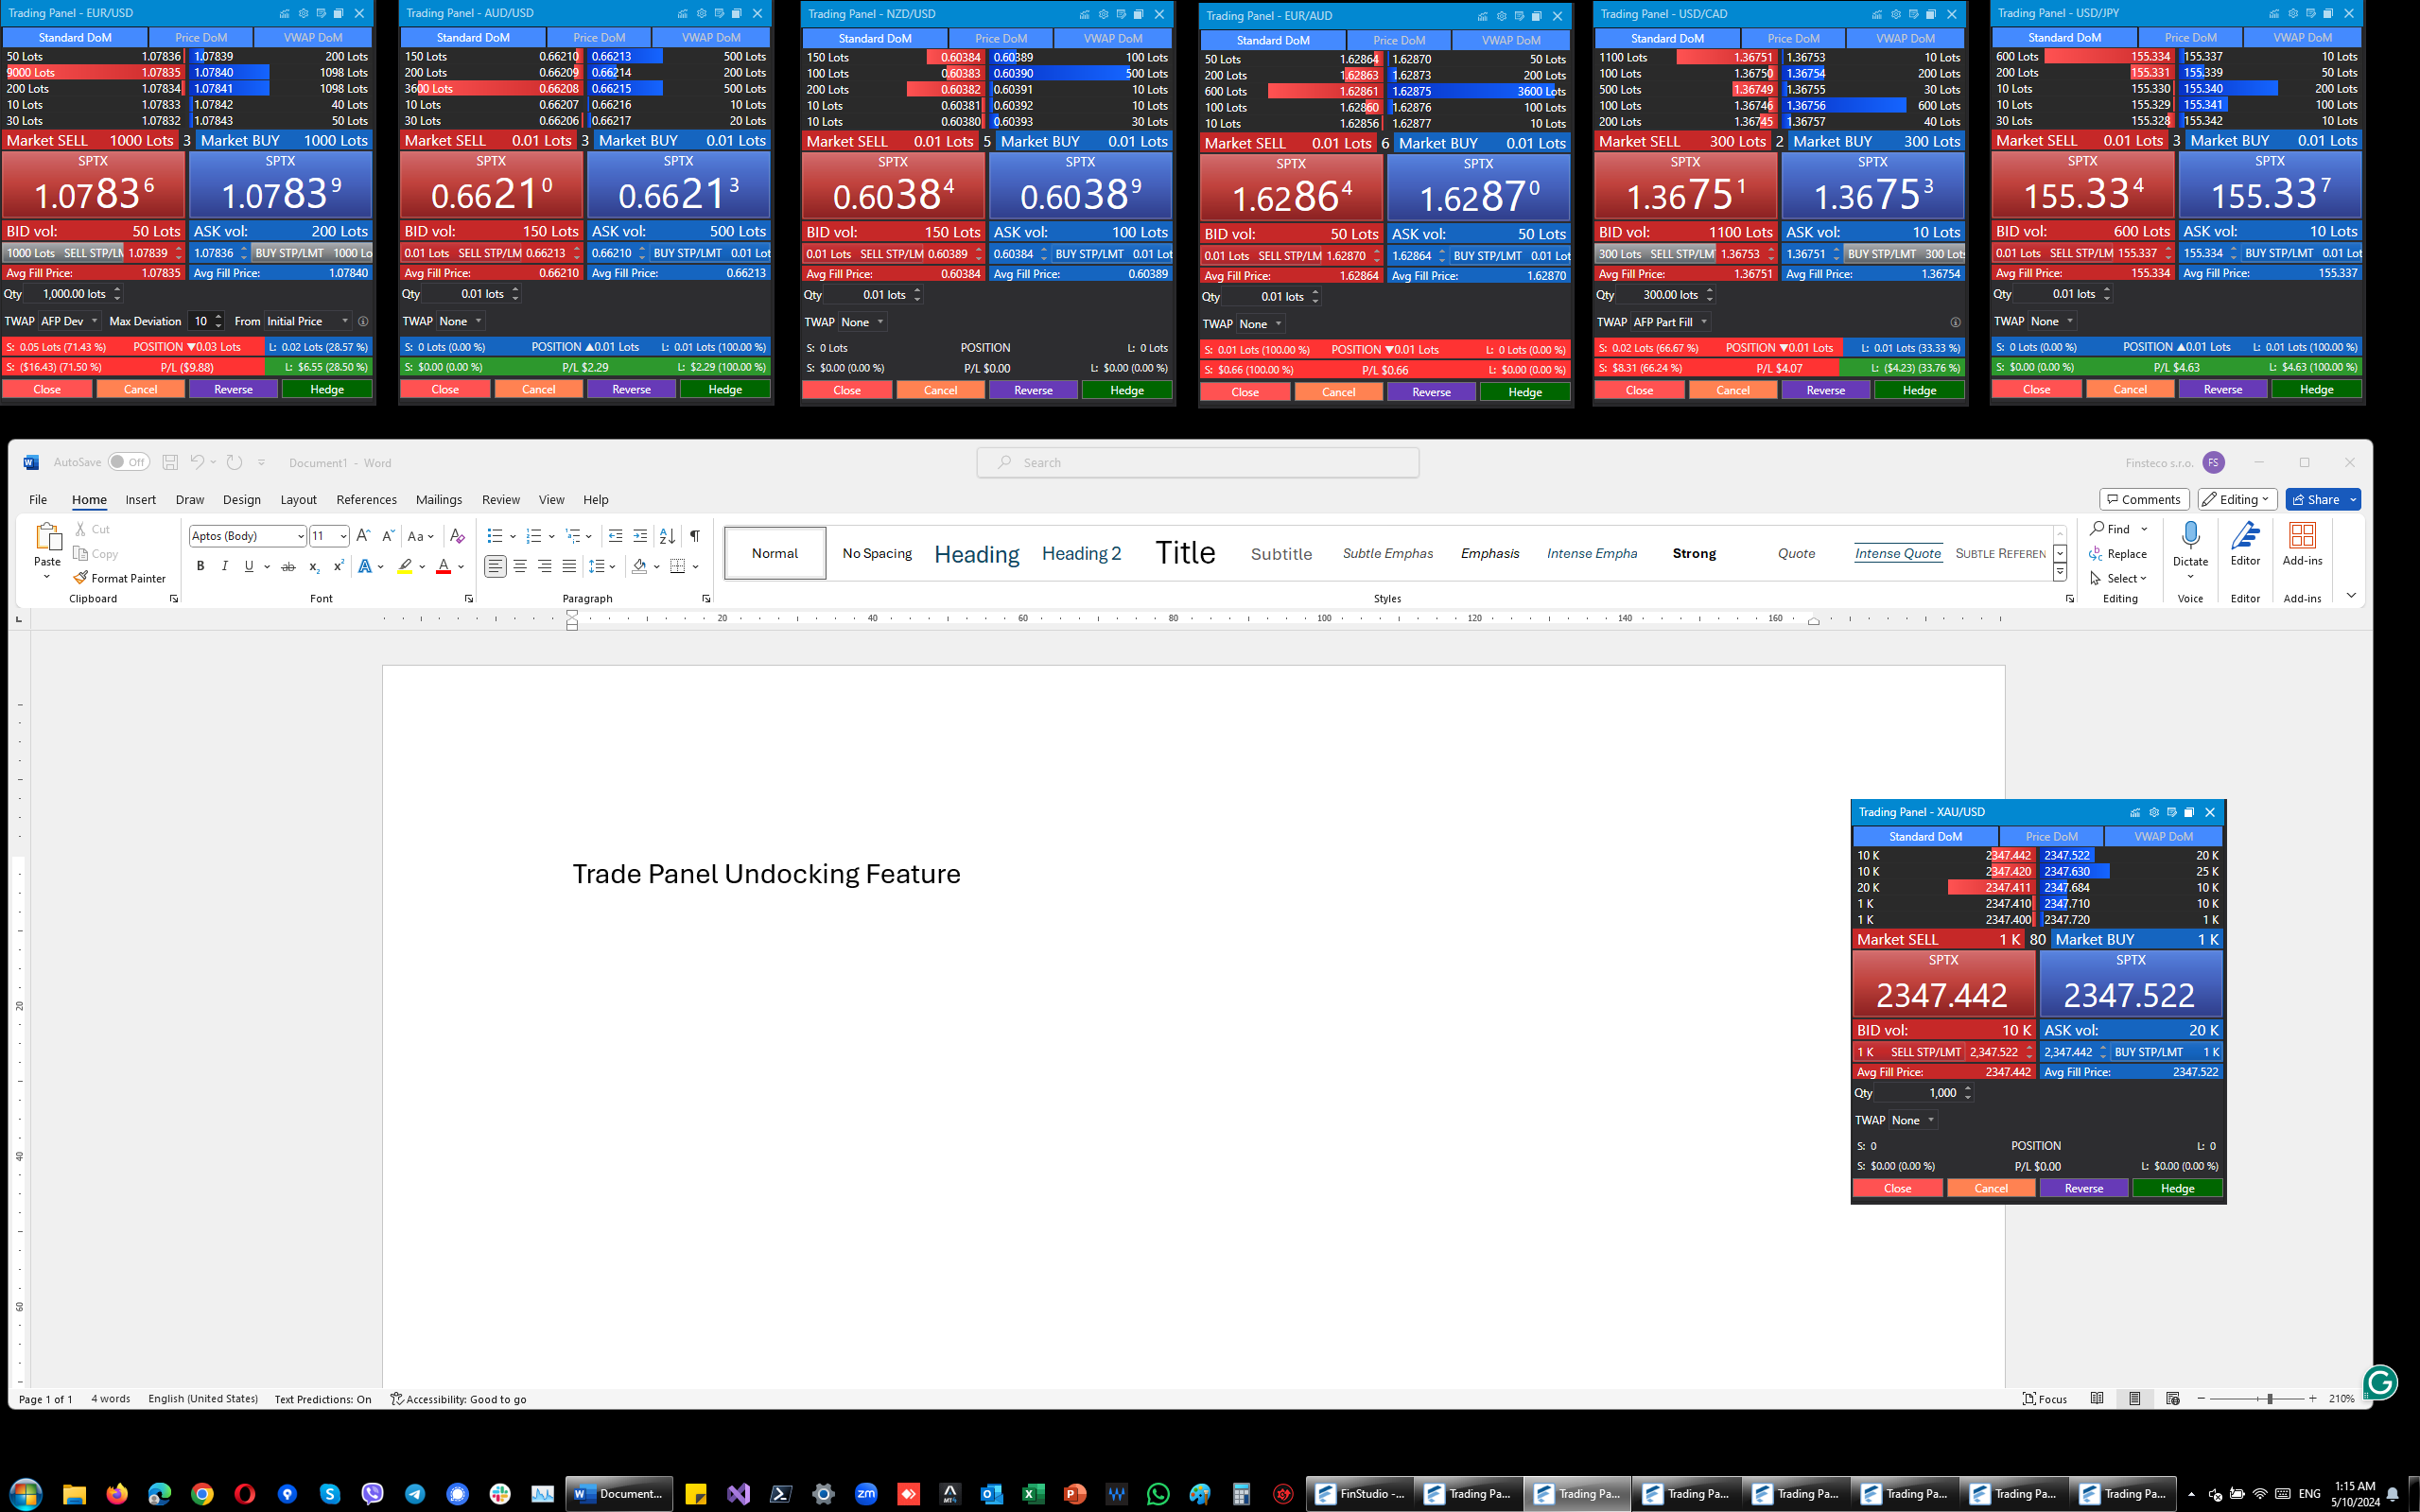Click Hedge button on EUR/USD panel
Screen dimensions: 2420x1512
[x=327, y=389]
